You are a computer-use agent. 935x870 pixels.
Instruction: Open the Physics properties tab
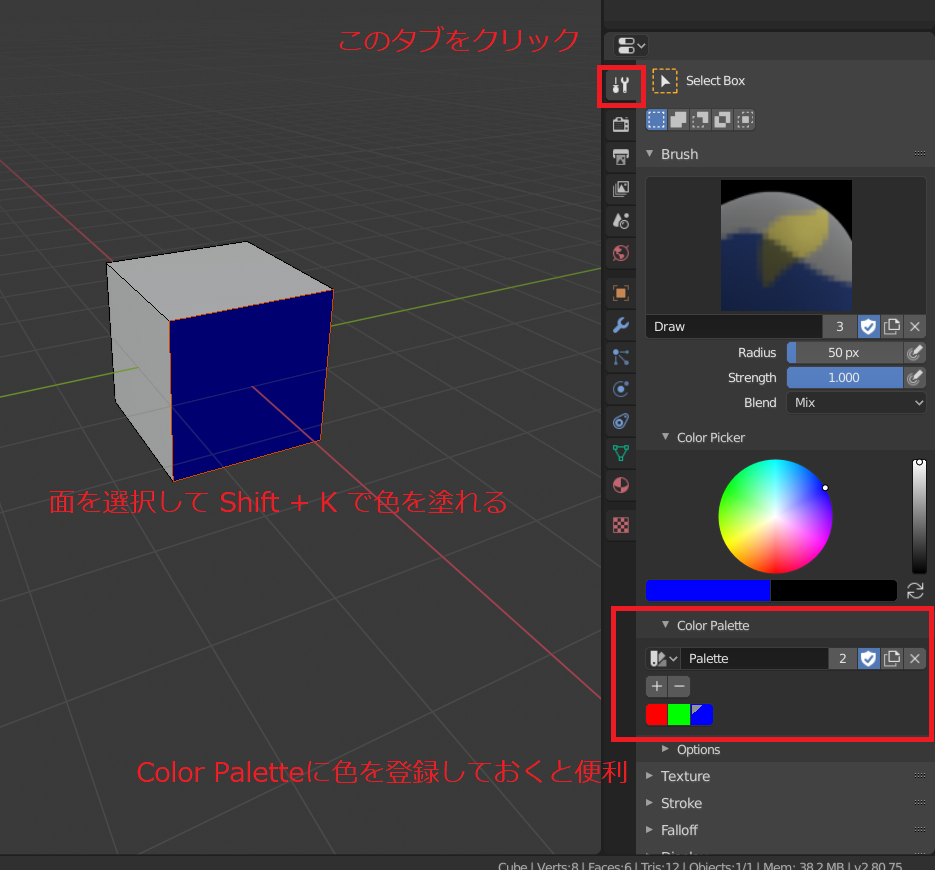pos(621,389)
